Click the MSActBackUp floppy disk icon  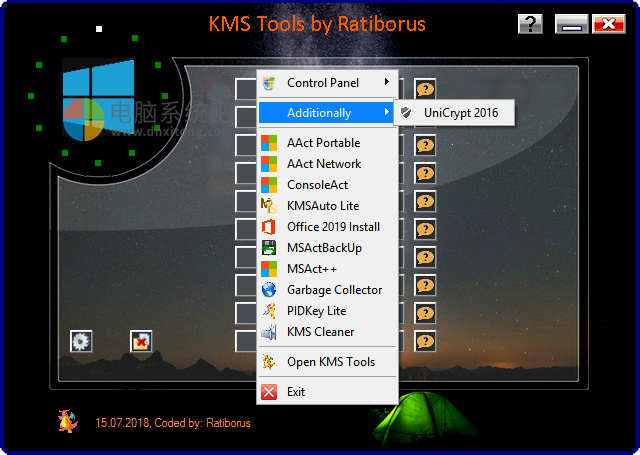269,248
